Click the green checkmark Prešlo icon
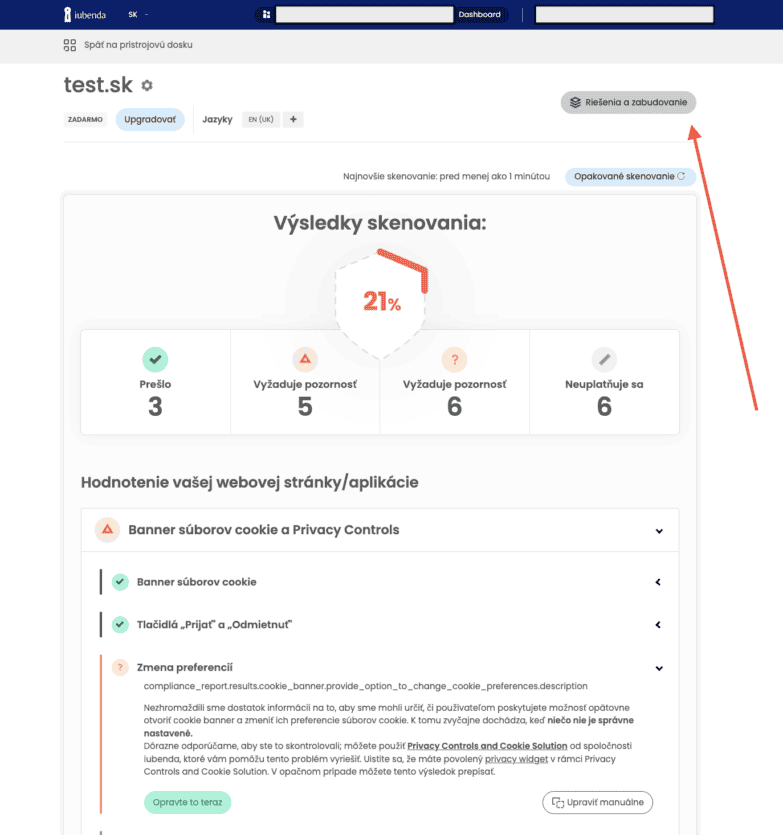Image resolution: width=783 pixels, height=835 pixels. click(155, 360)
